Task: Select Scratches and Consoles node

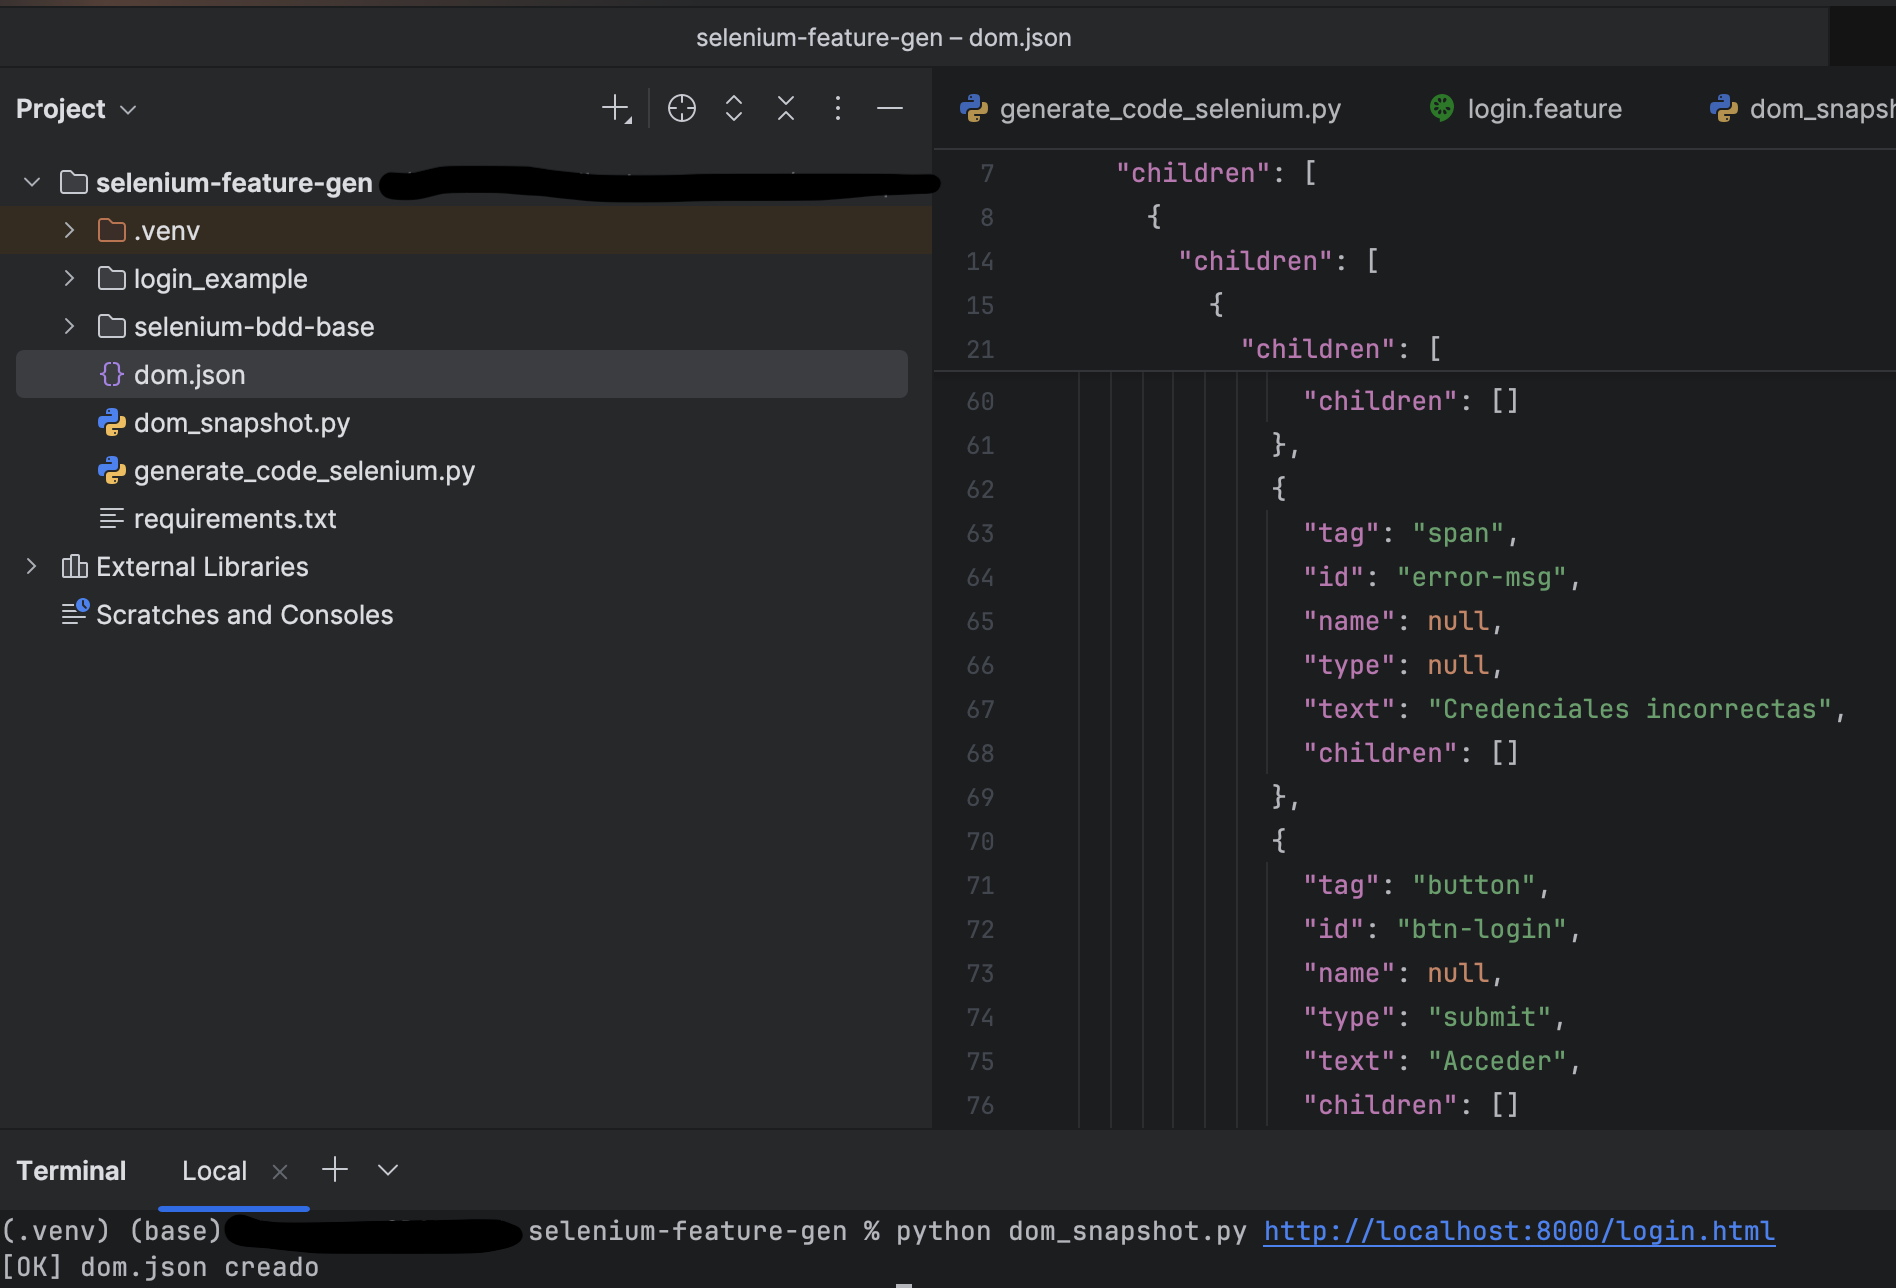Action: (x=245, y=615)
